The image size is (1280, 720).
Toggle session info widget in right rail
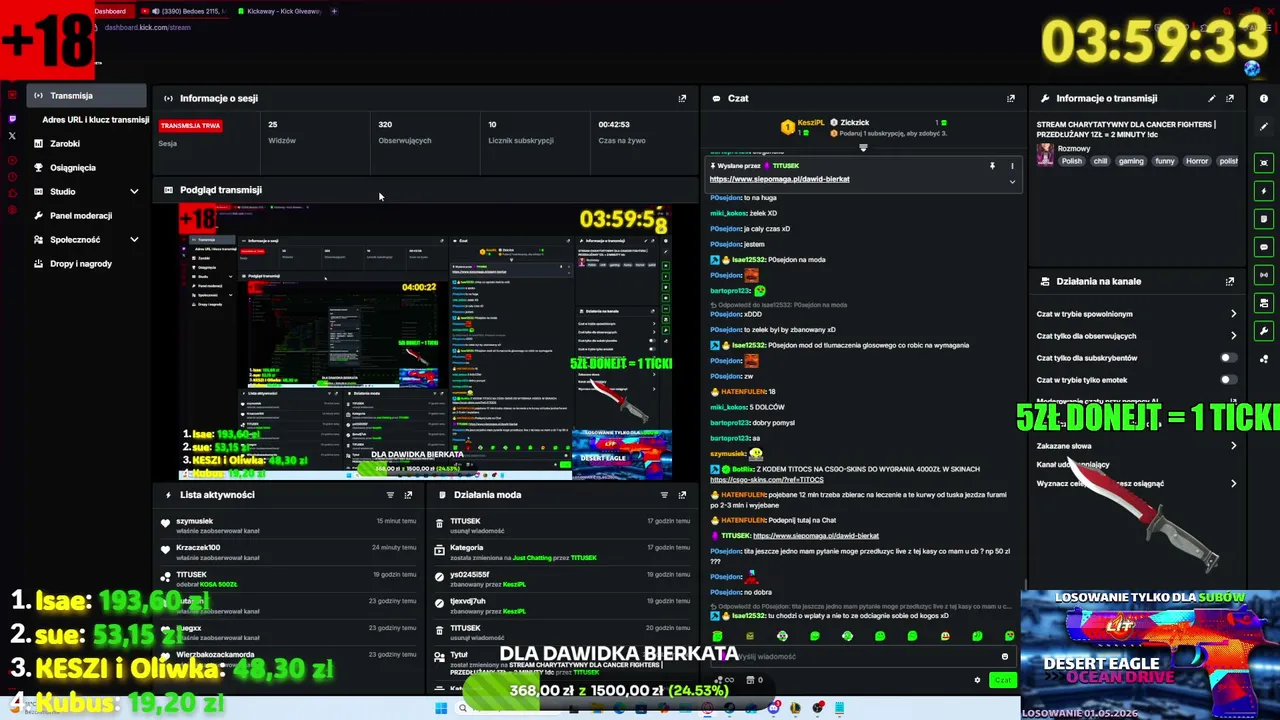(x=1264, y=274)
